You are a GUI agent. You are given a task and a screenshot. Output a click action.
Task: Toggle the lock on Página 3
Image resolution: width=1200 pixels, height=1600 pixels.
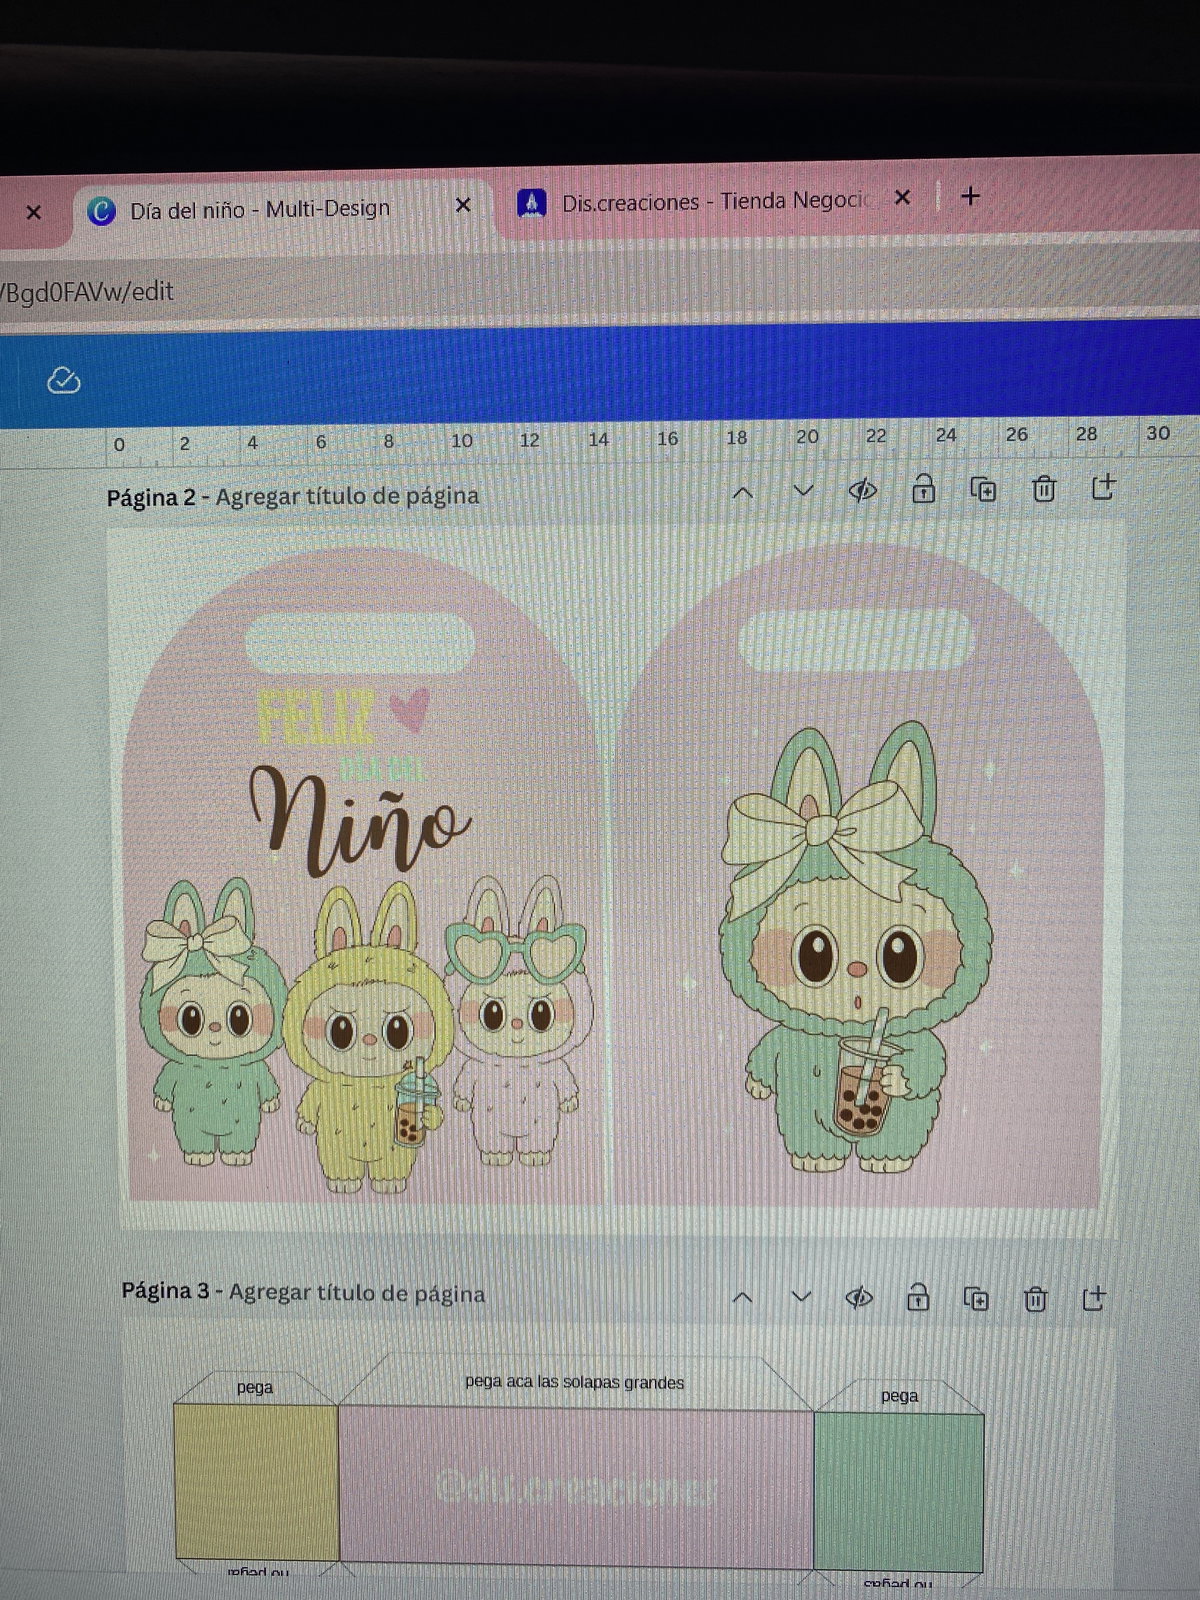(x=917, y=1298)
